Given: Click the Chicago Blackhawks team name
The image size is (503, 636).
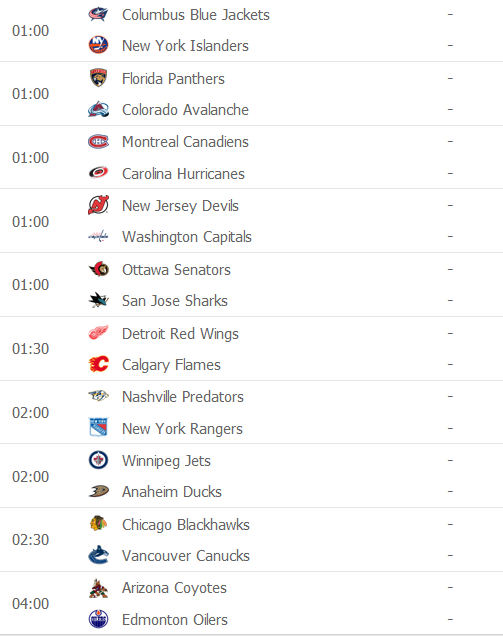Looking at the screenshot, I should point(186,525).
